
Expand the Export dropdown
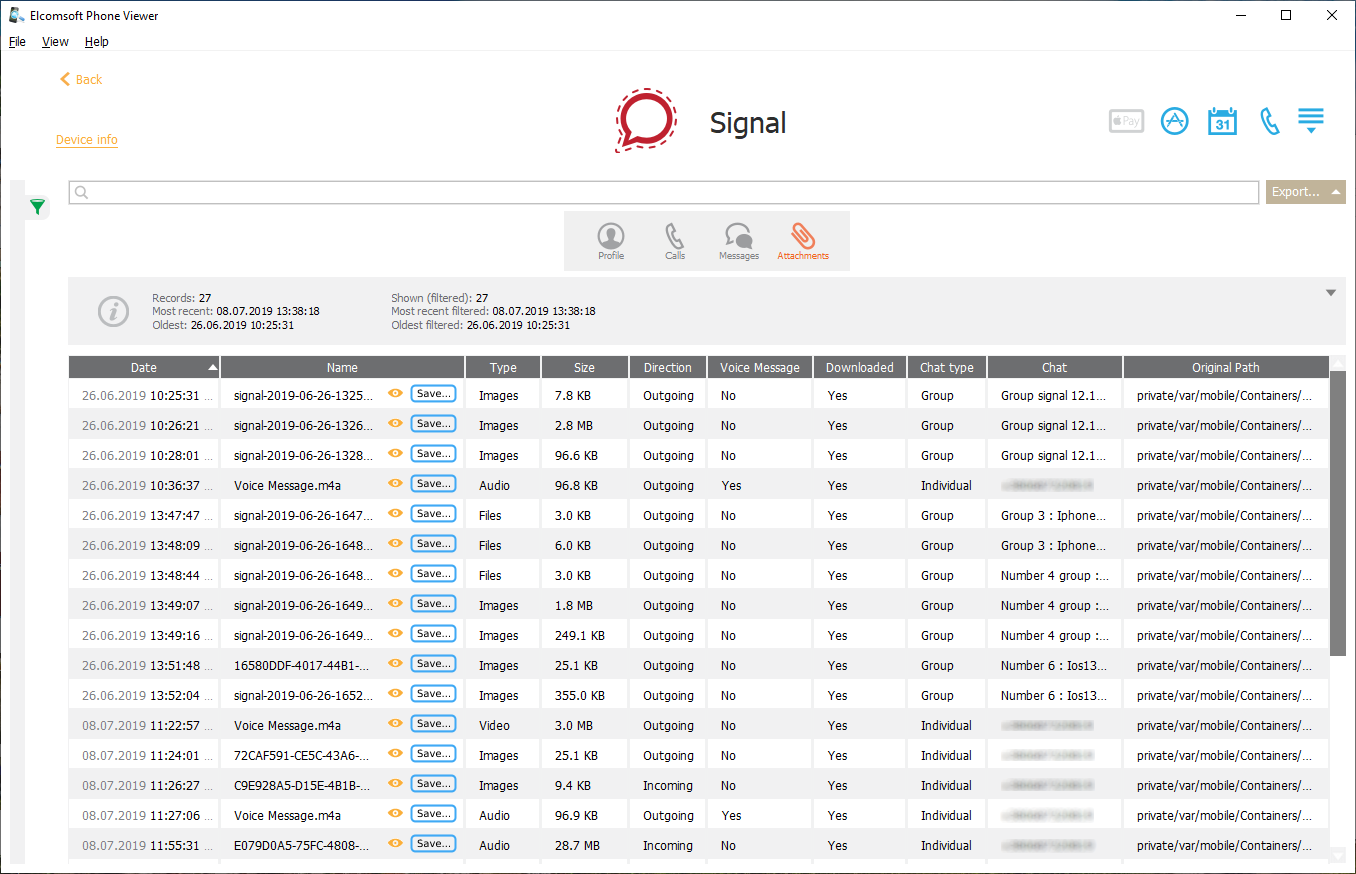click(1305, 192)
